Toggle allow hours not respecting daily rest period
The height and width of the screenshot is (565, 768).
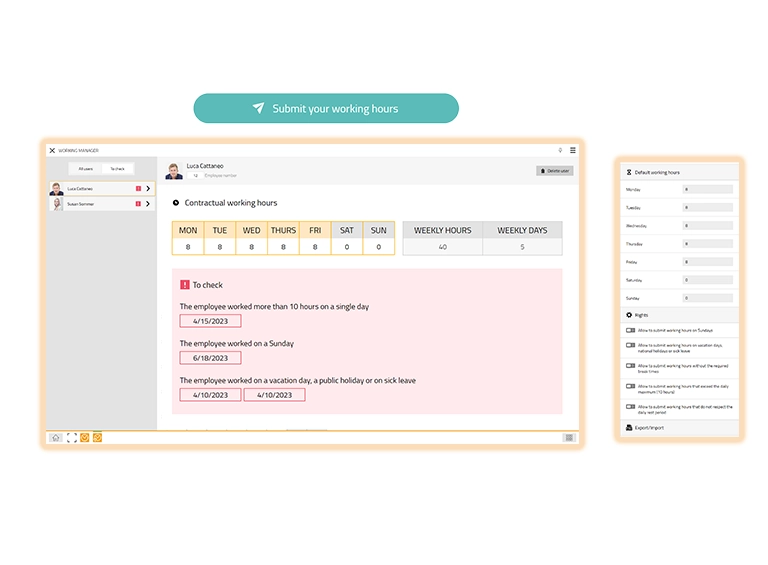[x=630, y=406]
